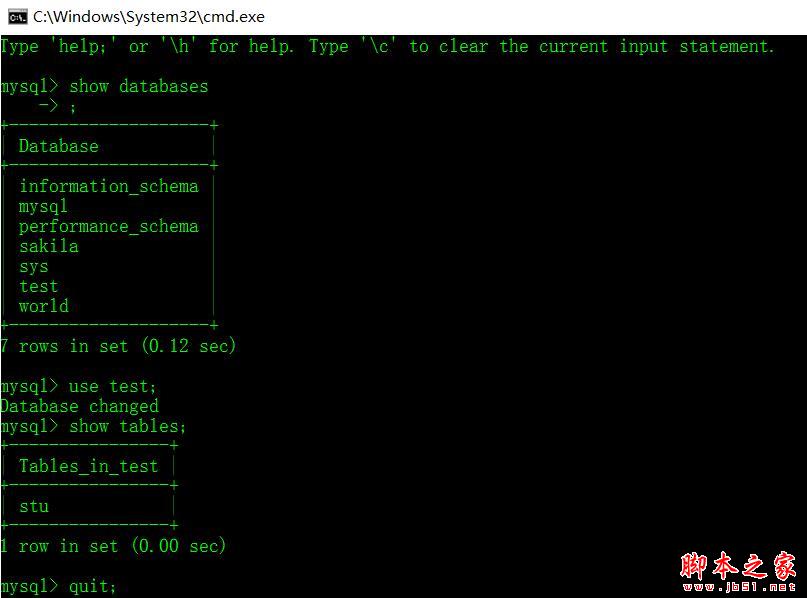Click the '-> ;' continuation line

point(57,107)
